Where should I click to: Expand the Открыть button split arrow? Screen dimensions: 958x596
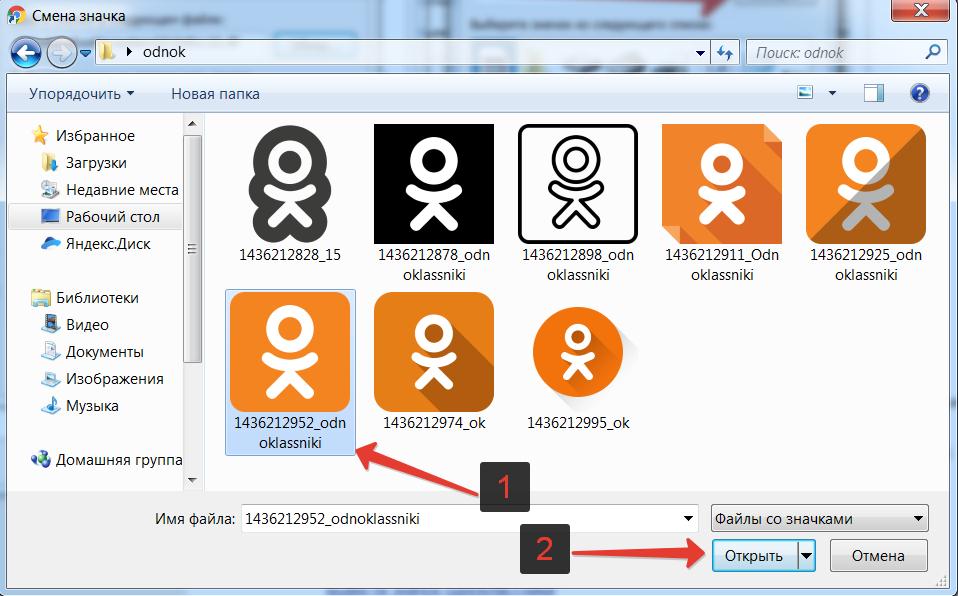pos(806,556)
